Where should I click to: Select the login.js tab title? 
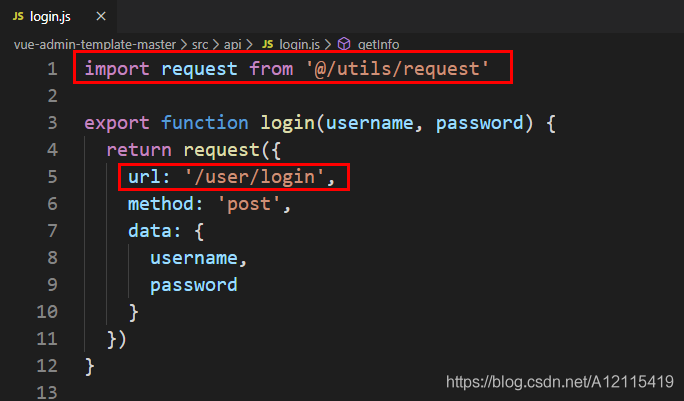coord(50,17)
